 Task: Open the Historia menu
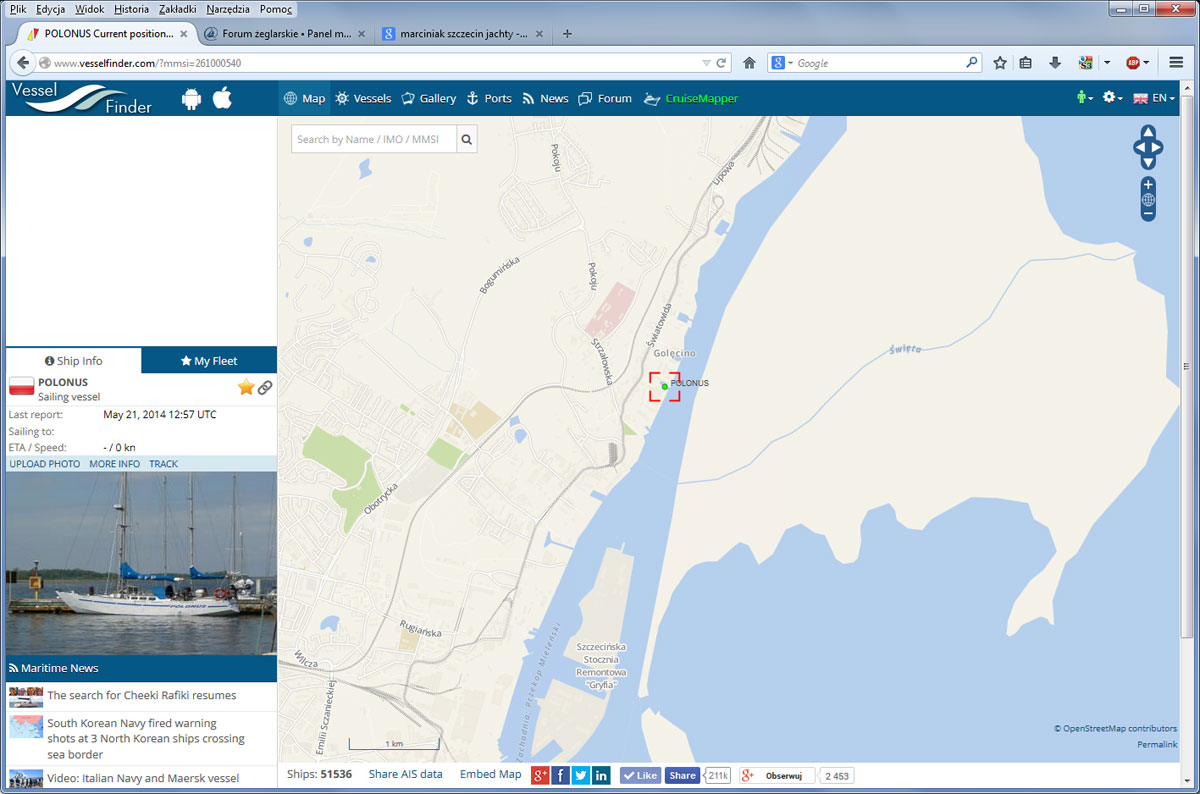[131, 9]
